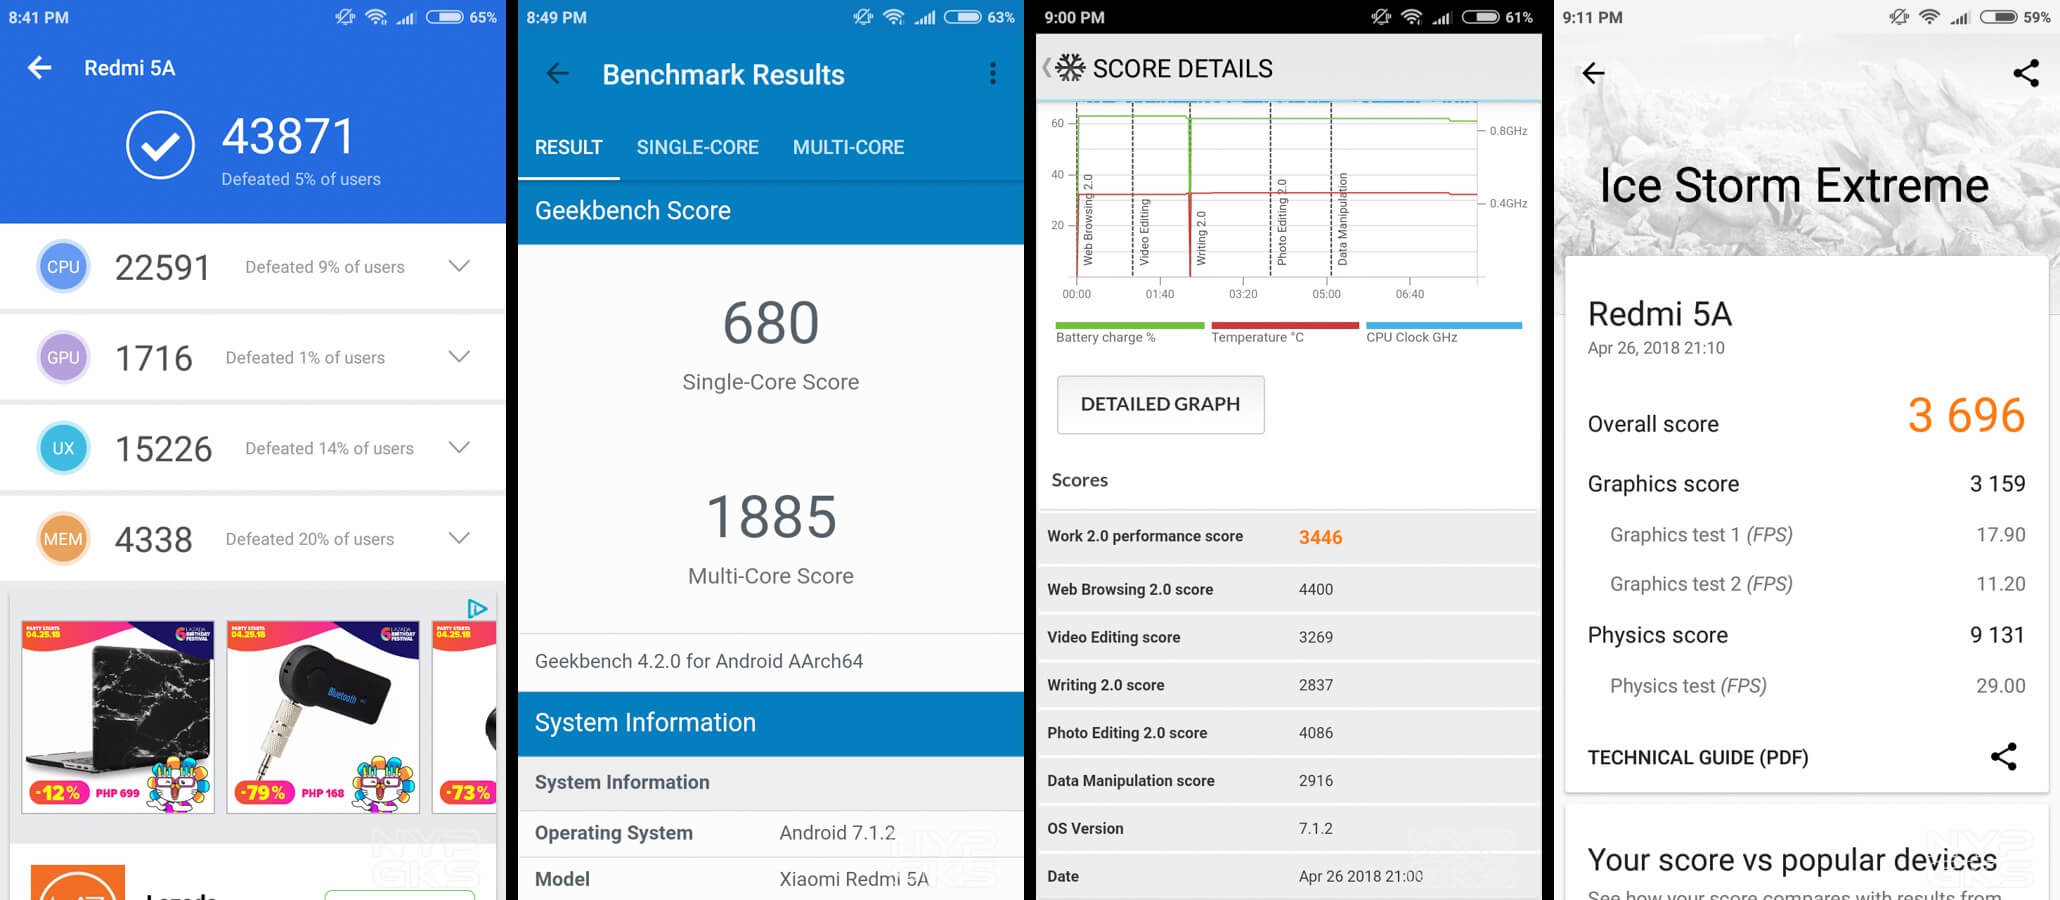Screen dimensions: 2060x900
Task: Select the GPU score icon
Action: [63, 357]
